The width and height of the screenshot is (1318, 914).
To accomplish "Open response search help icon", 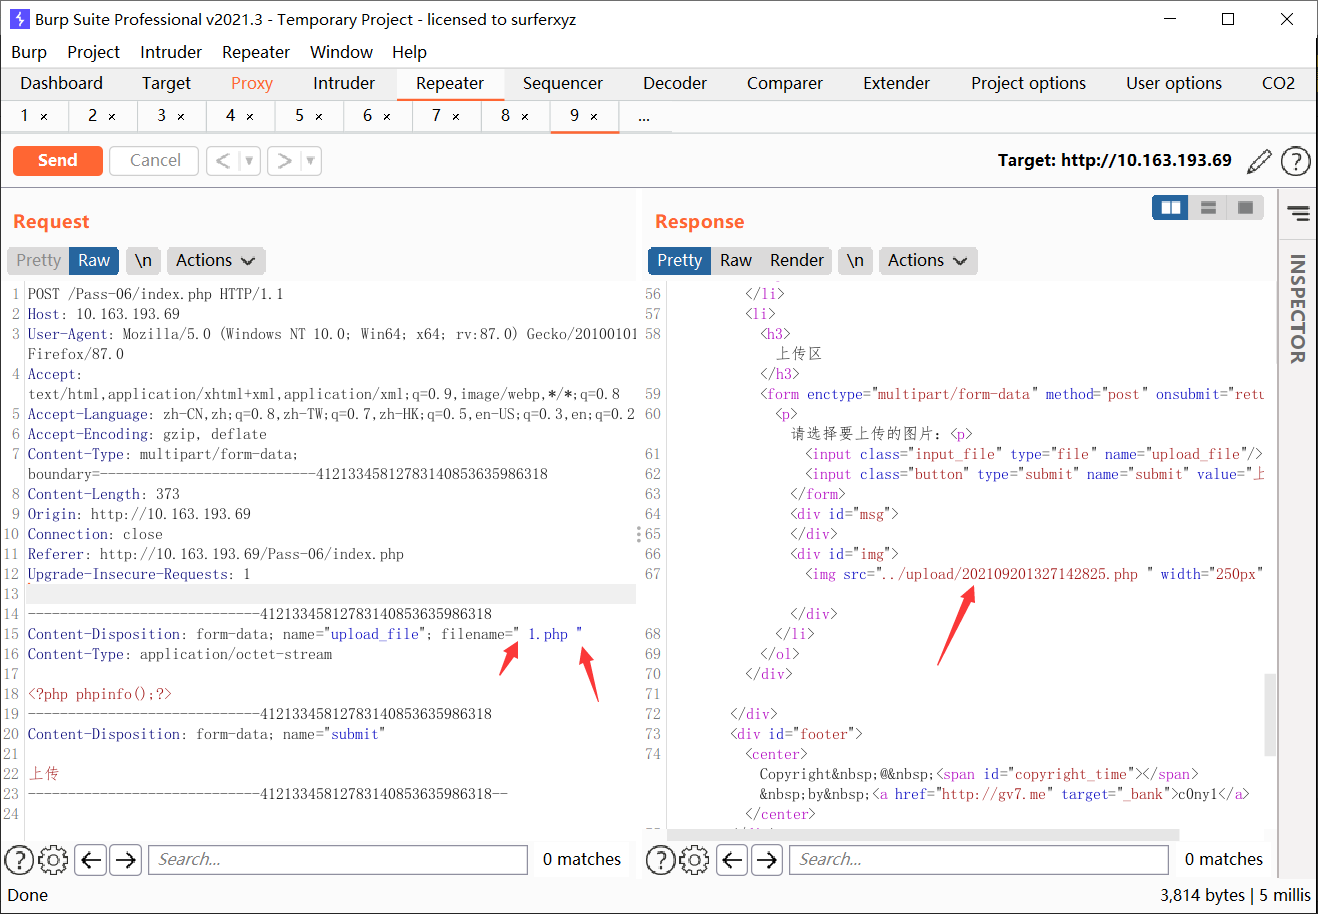I will (x=661, y=859).
